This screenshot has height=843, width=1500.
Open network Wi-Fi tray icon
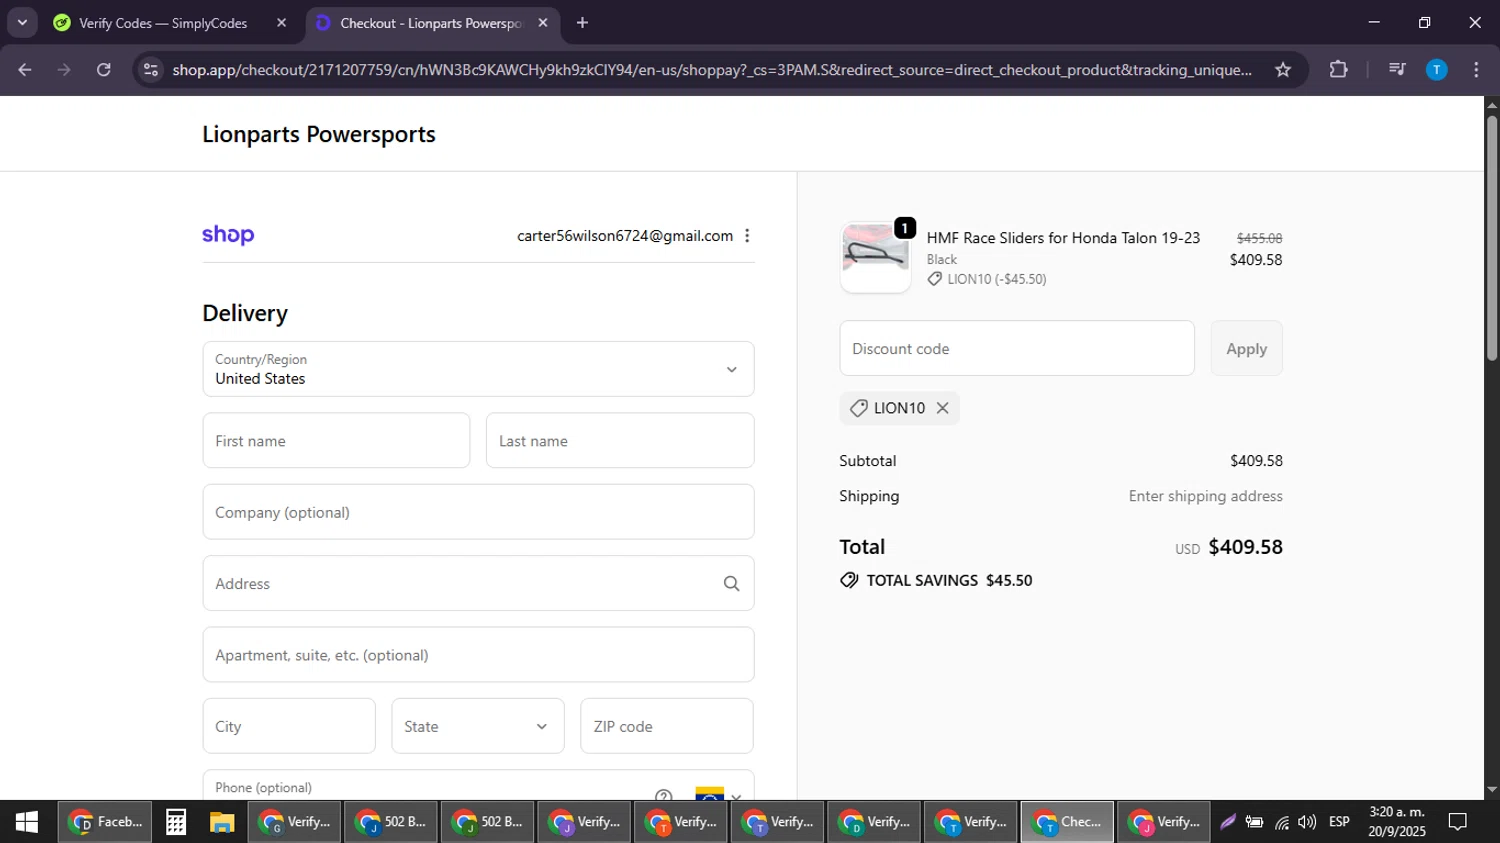click(x=1282, y=822)
